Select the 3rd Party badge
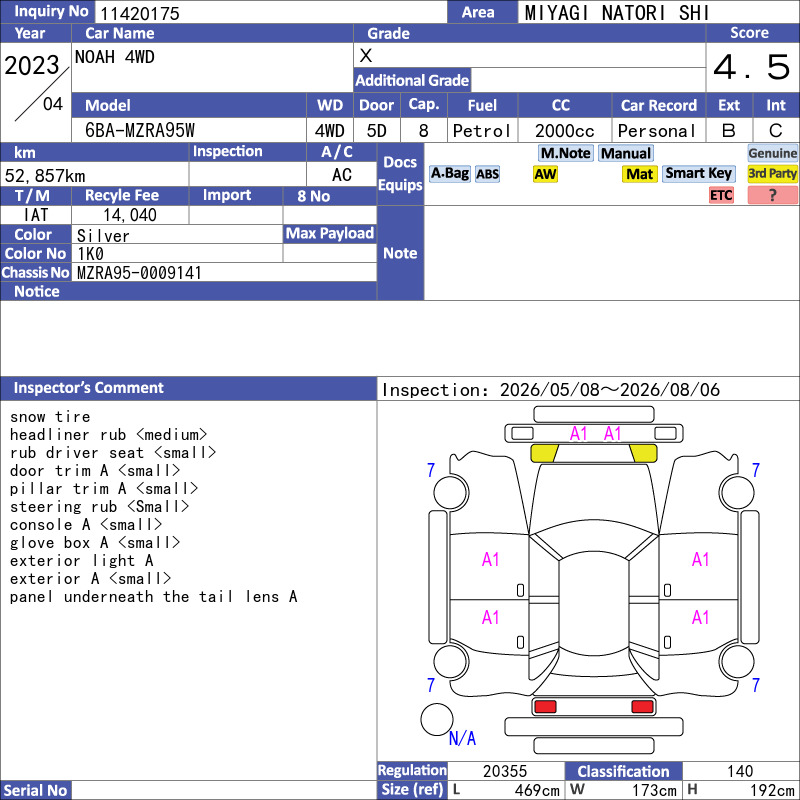This screenshot has height=800, width=800. pyautogui.click(x=772, y=174)
